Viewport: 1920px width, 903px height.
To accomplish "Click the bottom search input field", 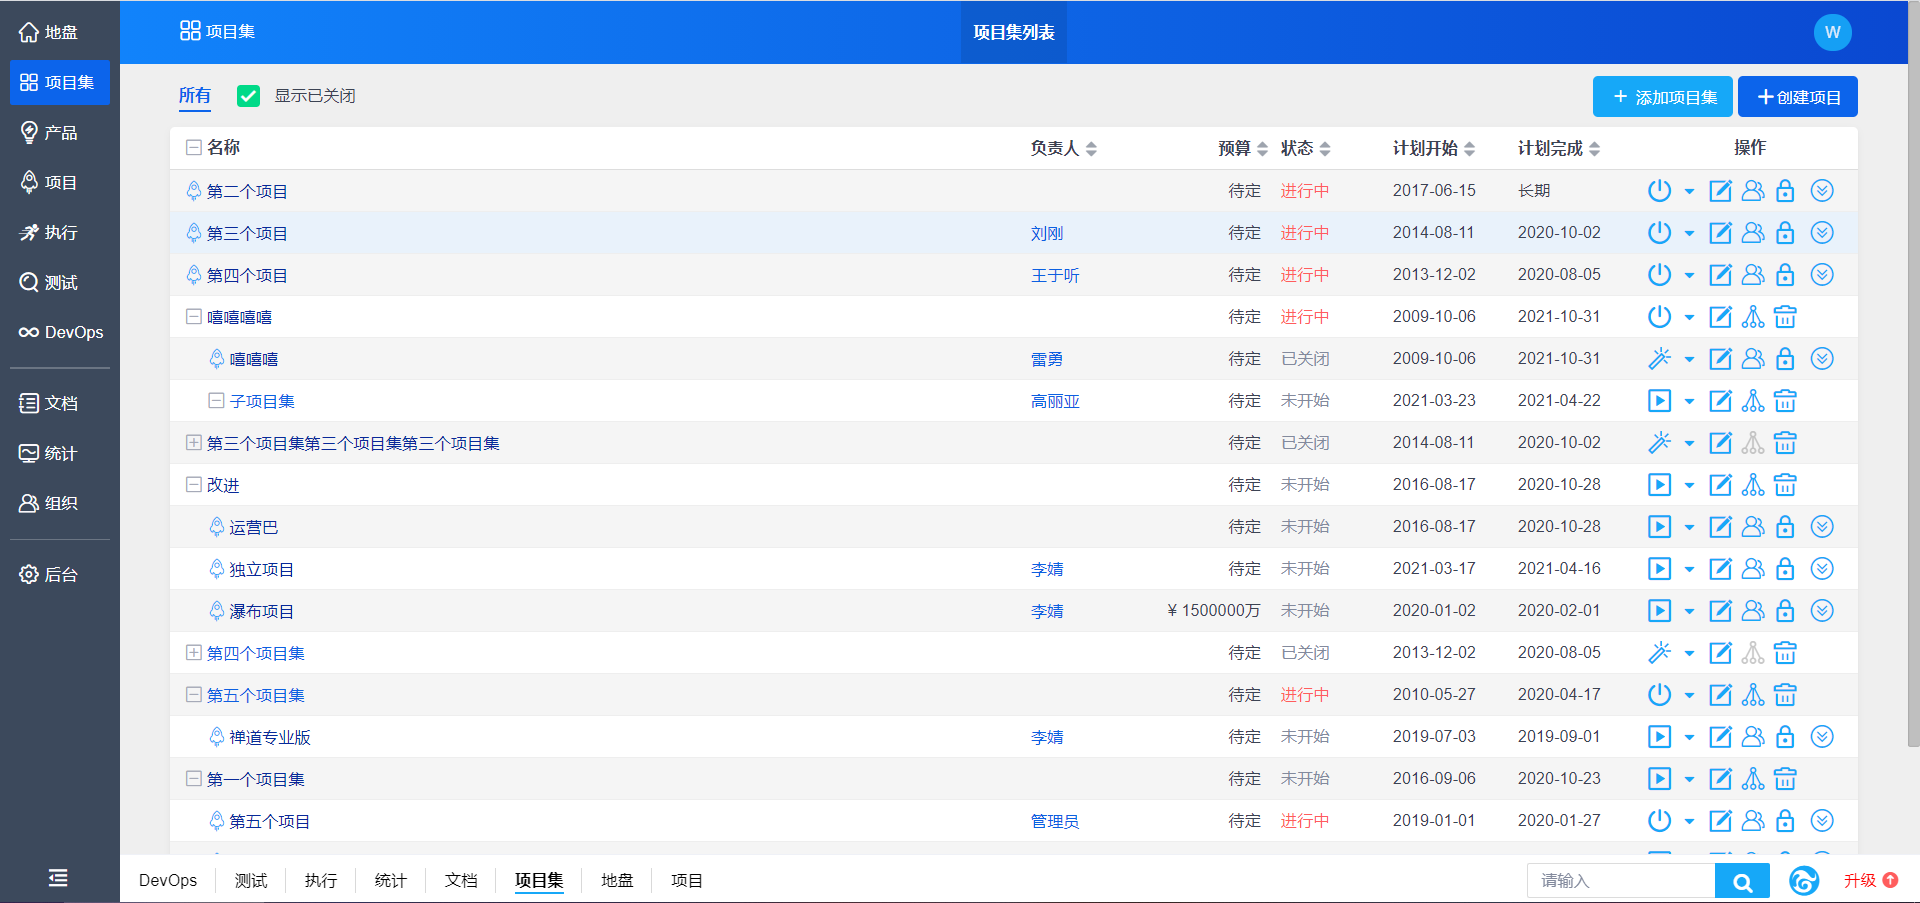I will tap(1621, 881).
